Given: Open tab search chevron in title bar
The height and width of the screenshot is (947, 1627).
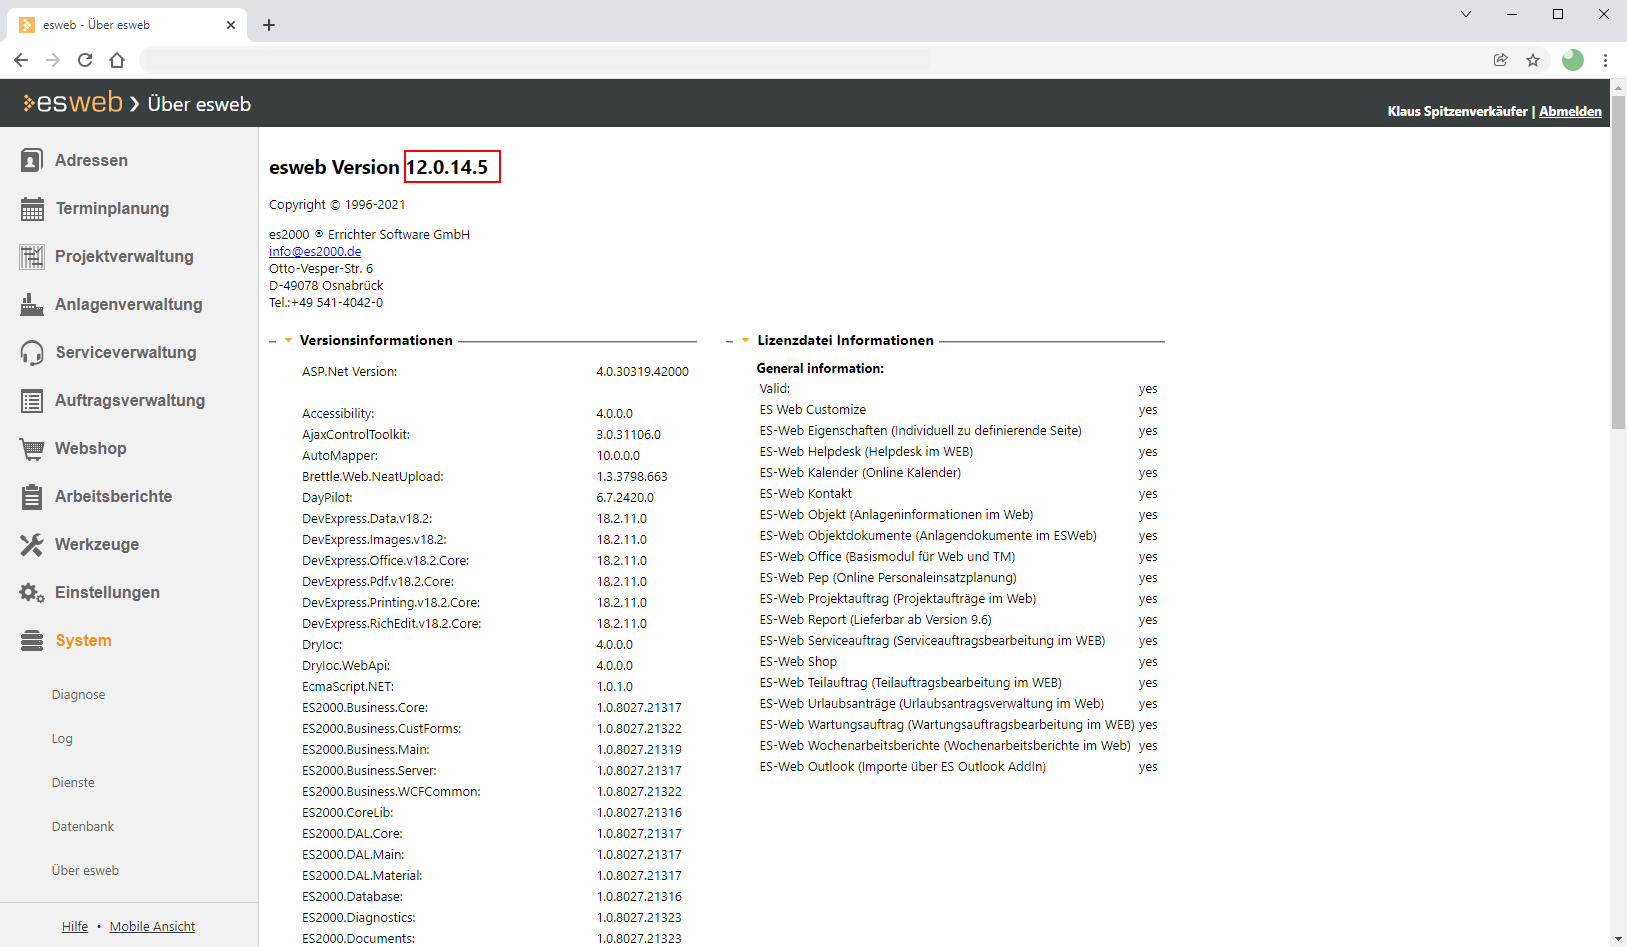Looking at the screenshot, I should point(1466,14).
